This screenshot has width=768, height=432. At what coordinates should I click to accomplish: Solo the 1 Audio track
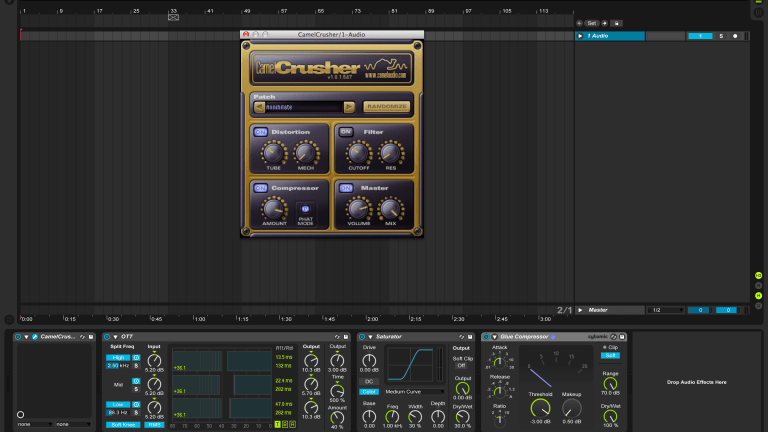[x=721, y=36]
